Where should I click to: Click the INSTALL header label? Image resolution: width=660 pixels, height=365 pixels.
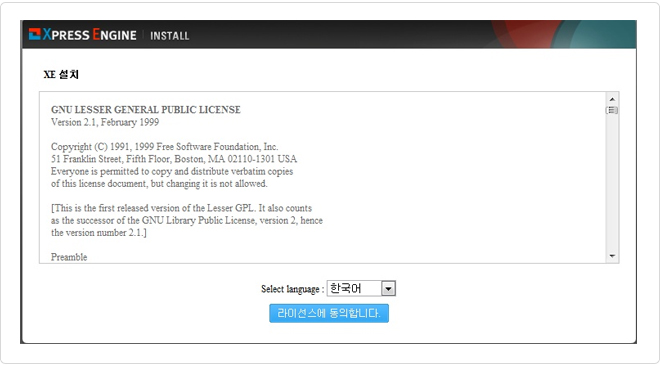pos(170,36)
